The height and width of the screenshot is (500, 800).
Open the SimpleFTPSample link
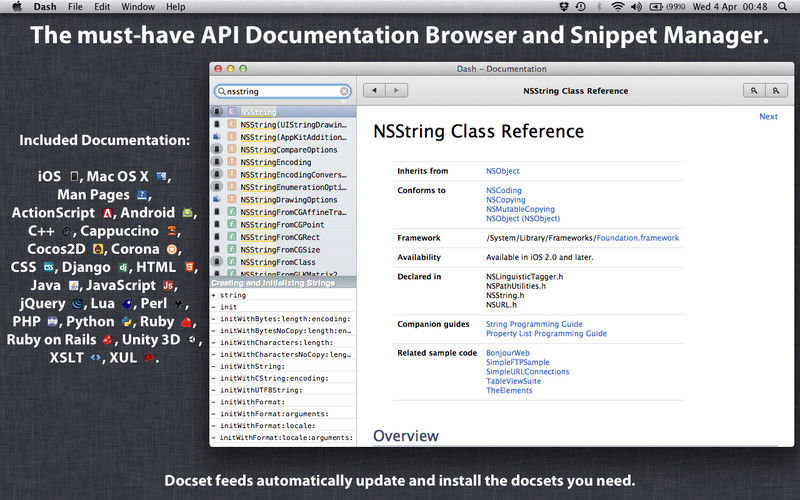click(518, 362)
